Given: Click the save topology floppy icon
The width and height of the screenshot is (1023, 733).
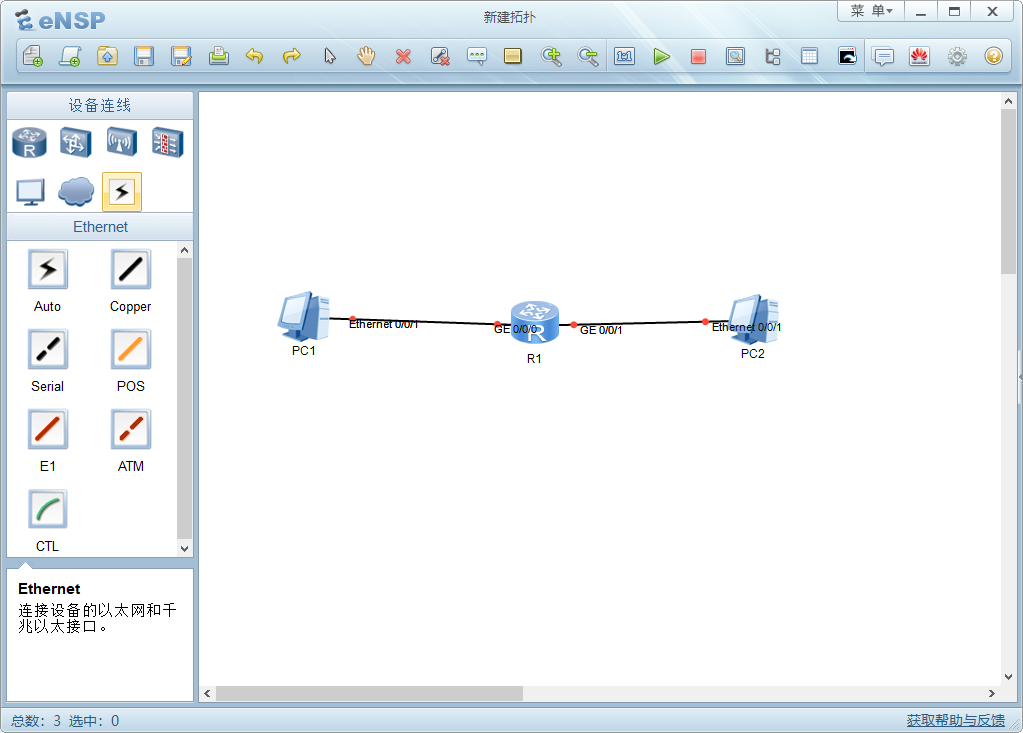Looking at the screenshot, I should coord(144,57).
